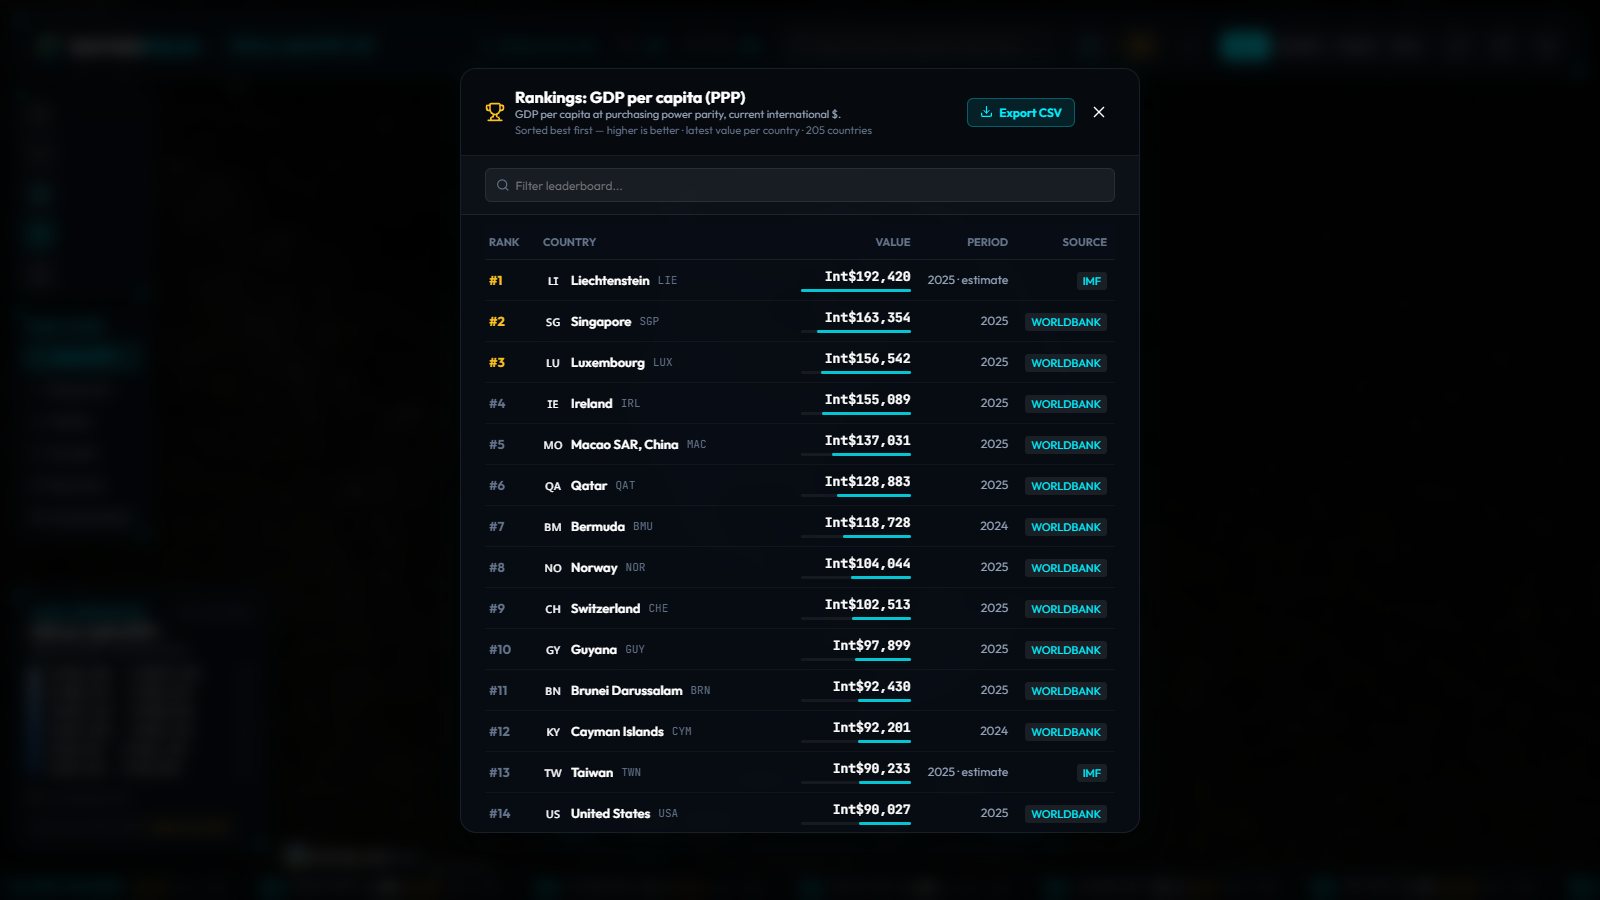The image size is (1600, 900).
Task: Select Switzerland country row
Action: [x=800, y=609]
